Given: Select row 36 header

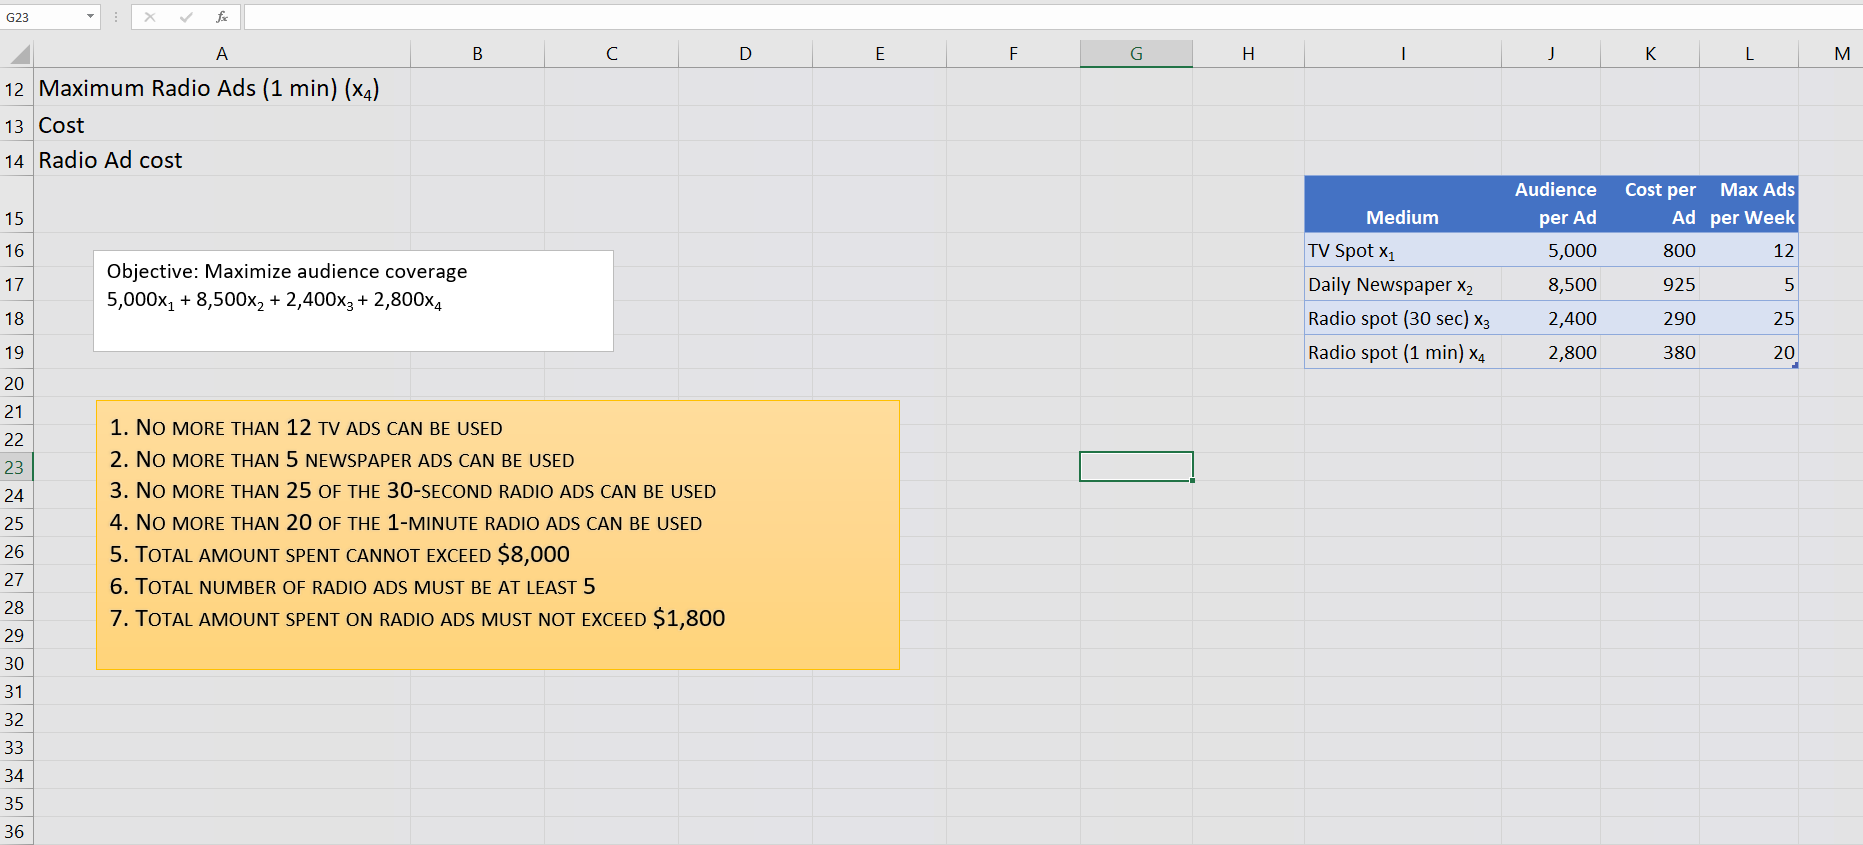Looking at the screenshot, I should tap(16, 831).
